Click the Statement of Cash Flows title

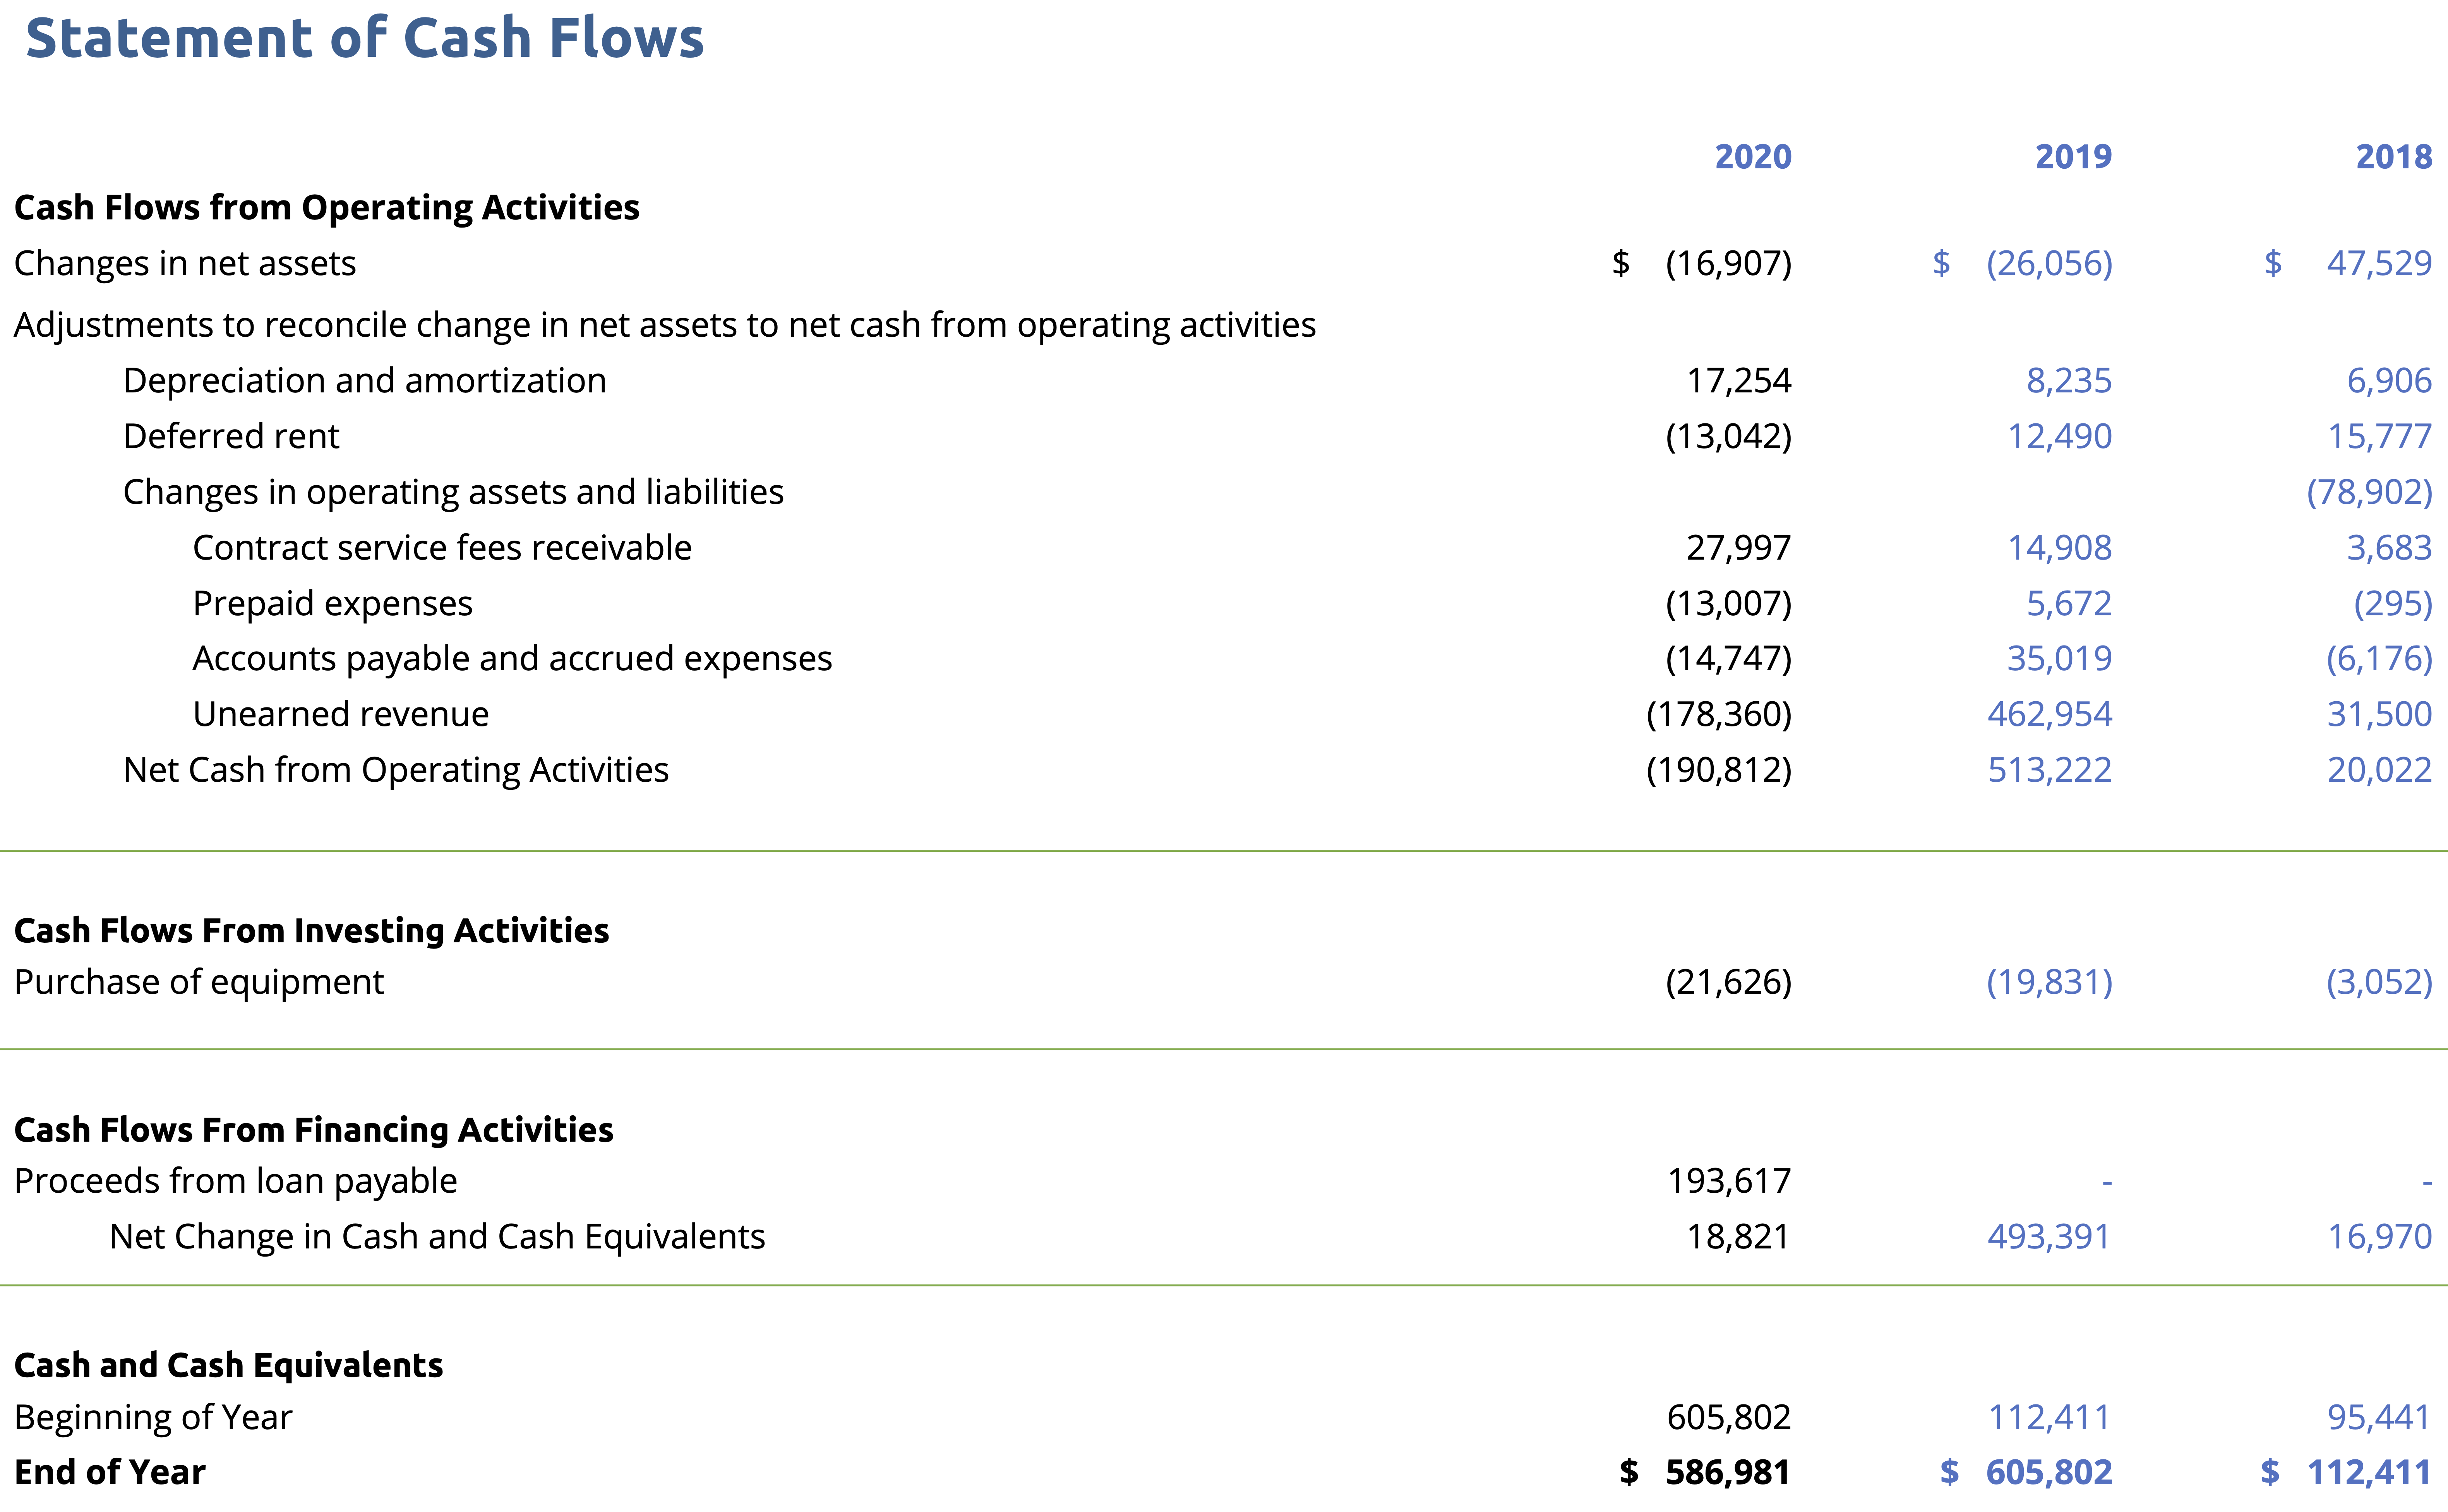point(365,38)
